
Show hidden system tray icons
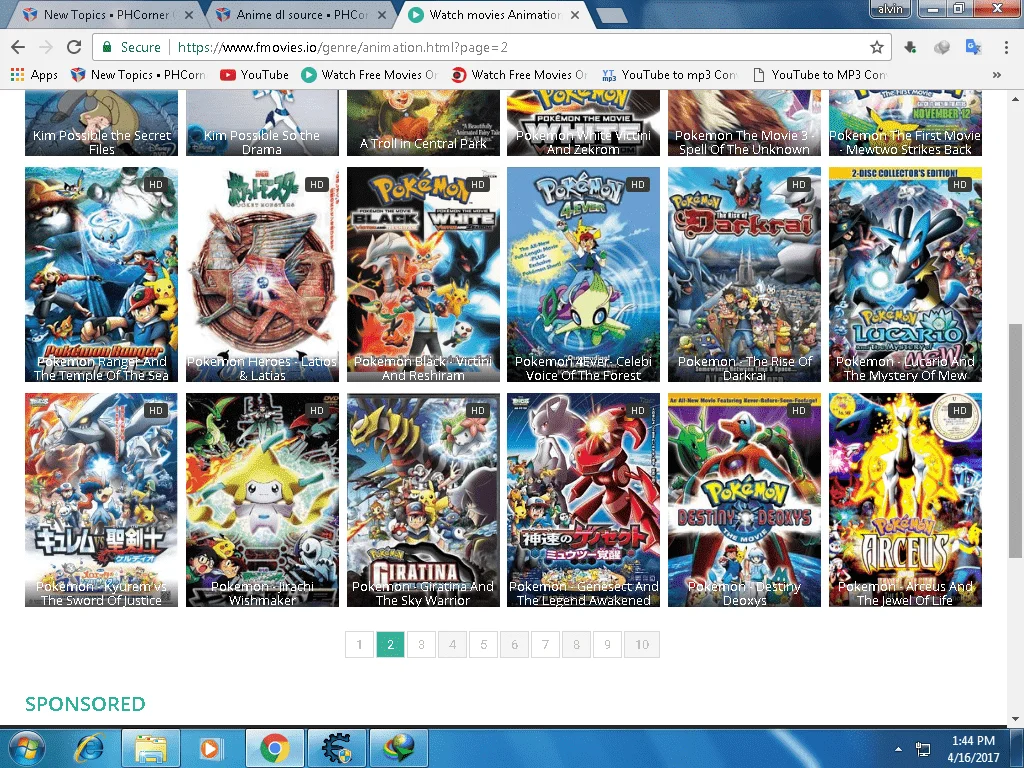(x=899, y=749)
